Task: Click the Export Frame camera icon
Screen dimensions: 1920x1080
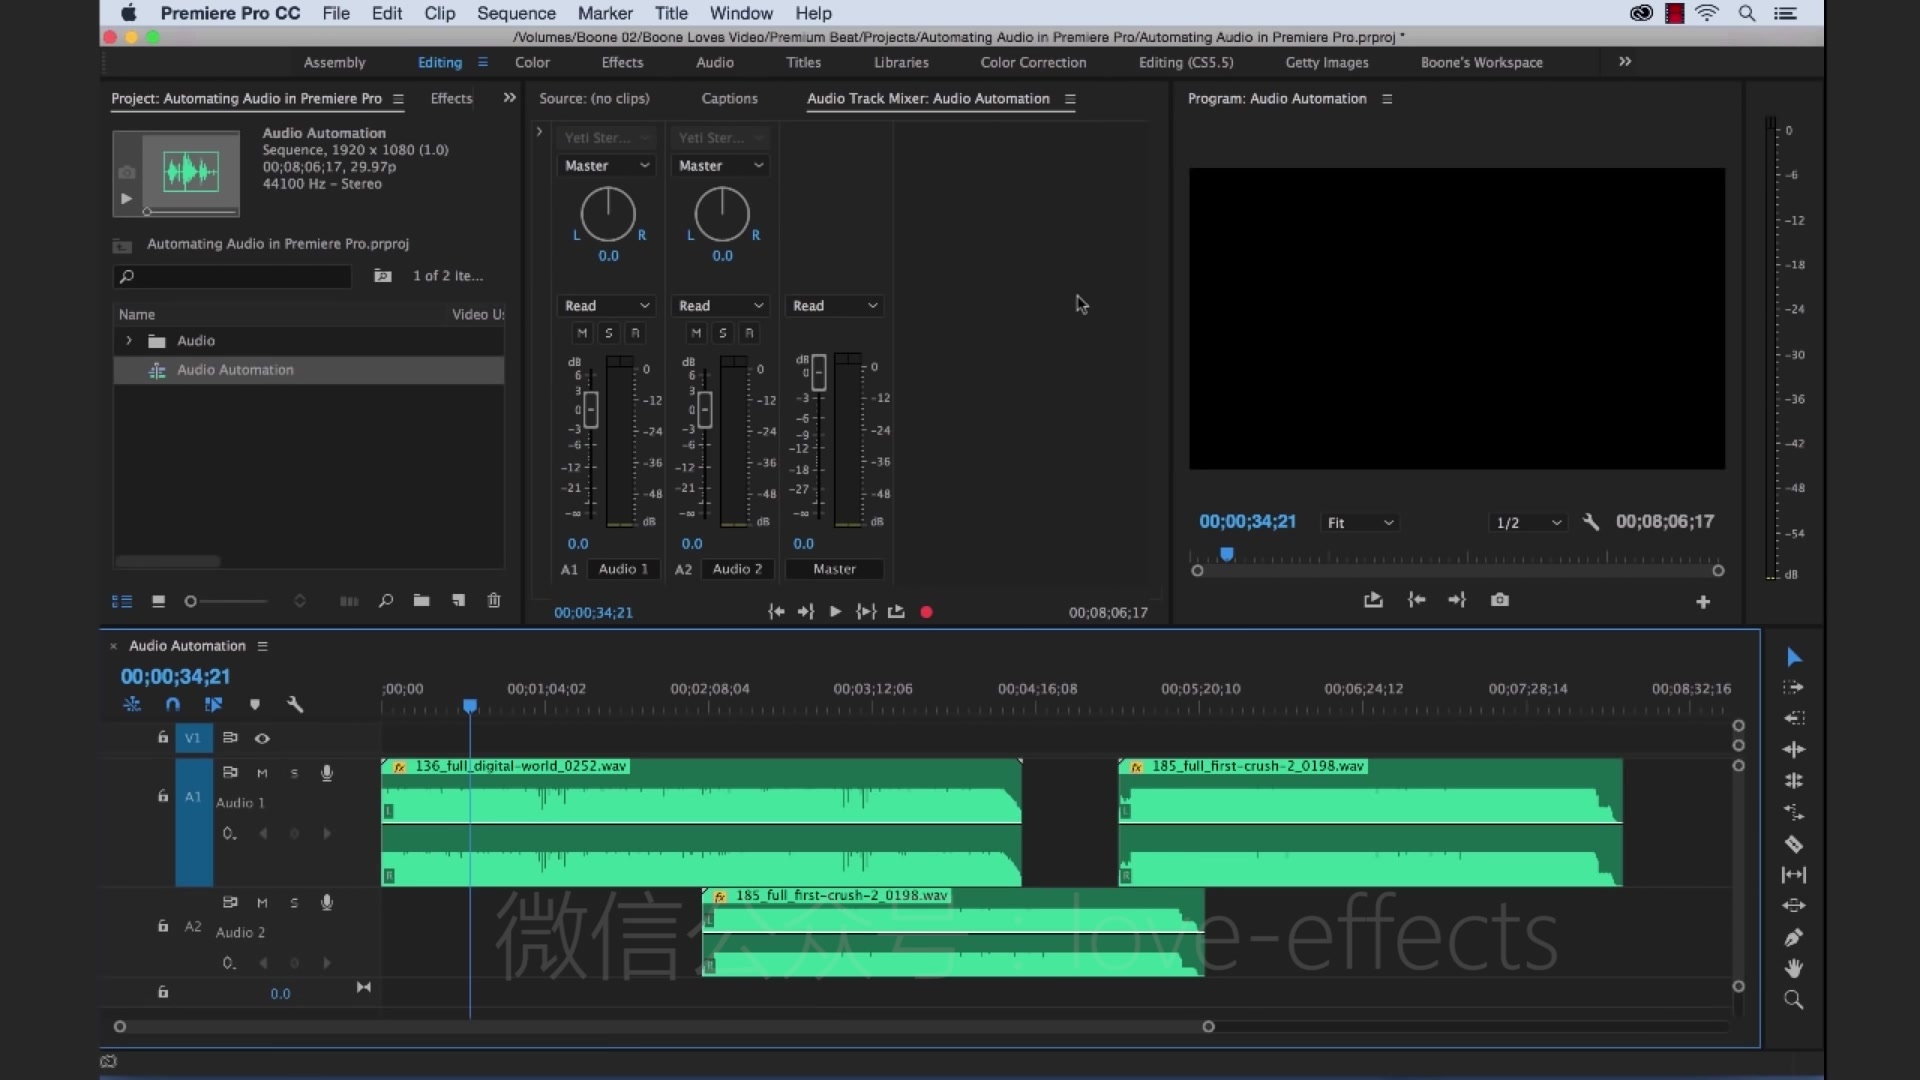Action: point(1500,600)
